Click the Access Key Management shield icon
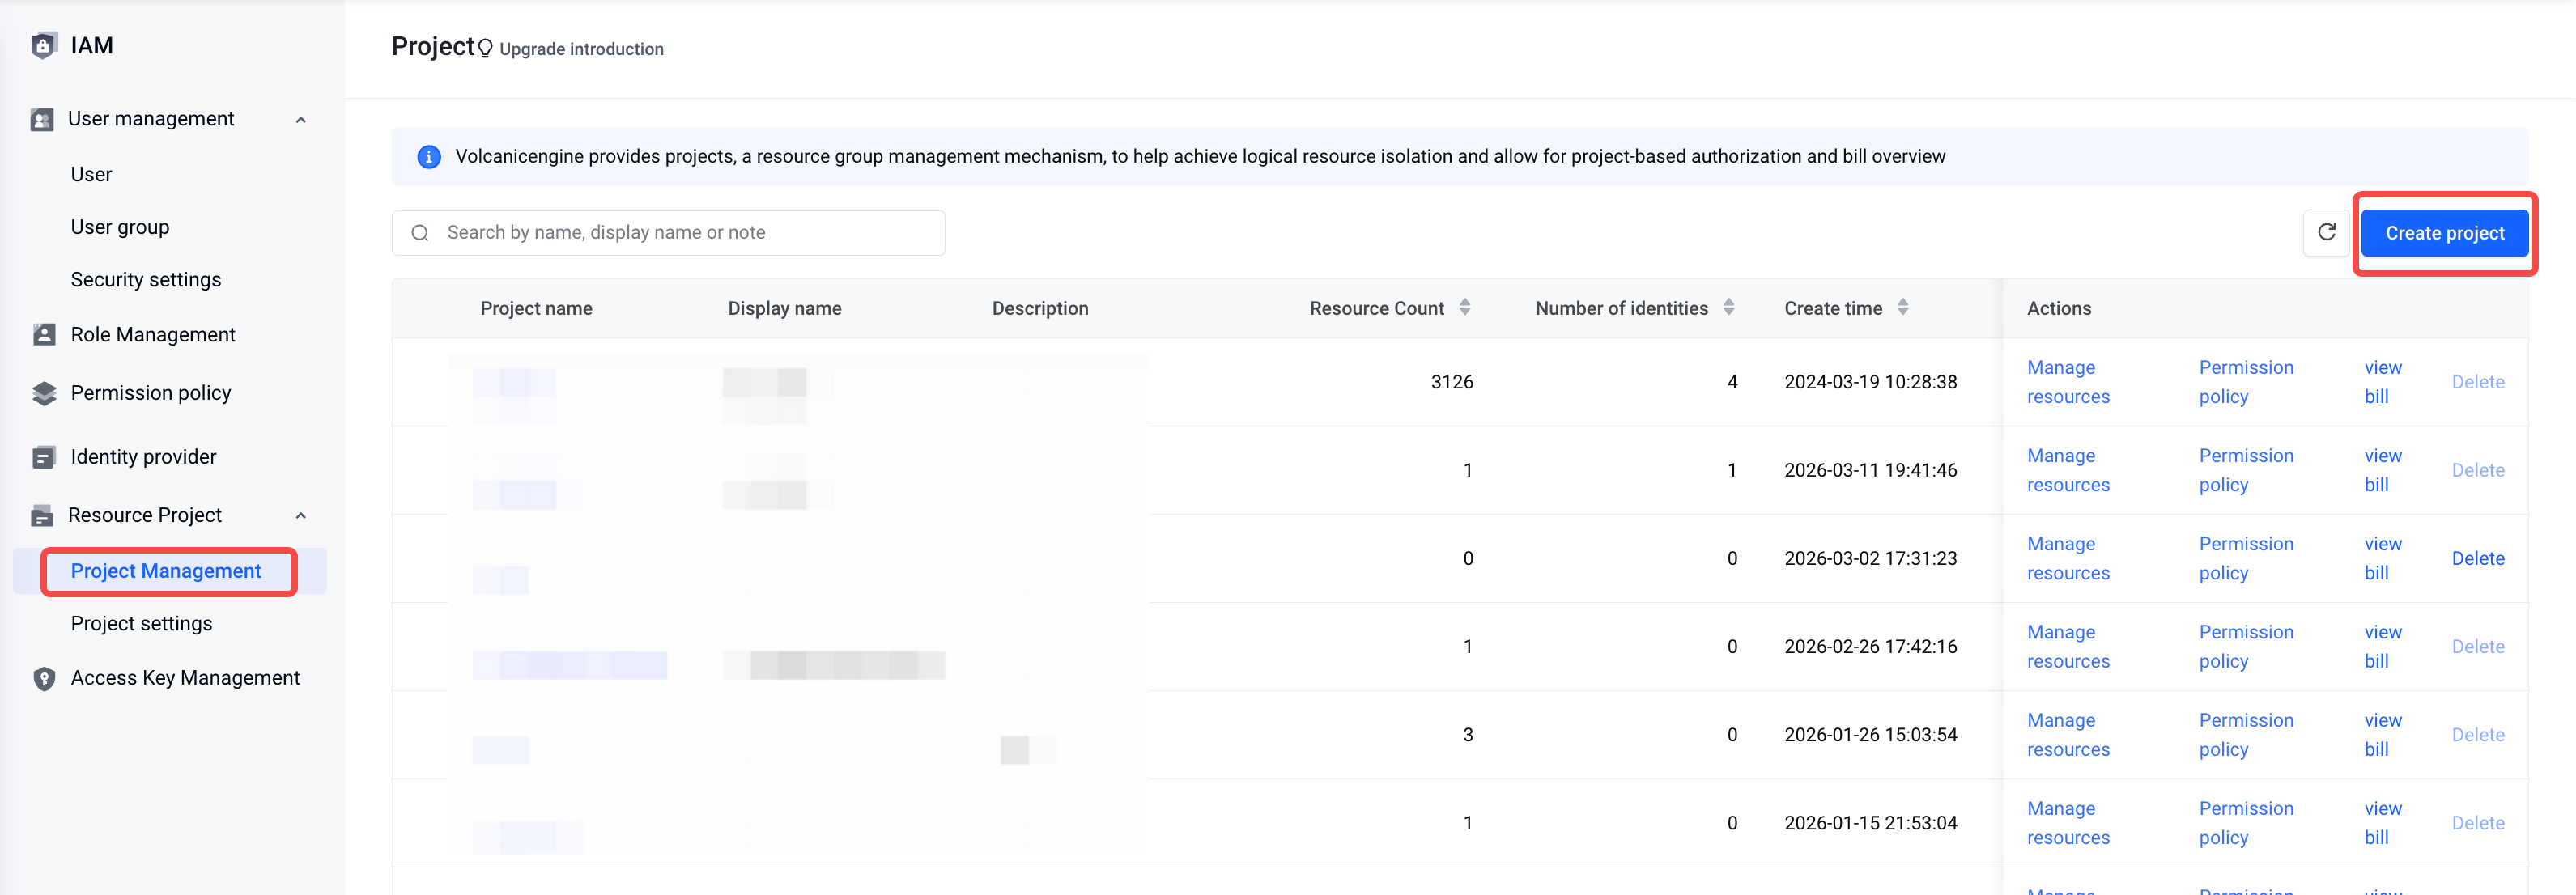2576x895 pixels. pyautogui.click(x=44, y=678)
